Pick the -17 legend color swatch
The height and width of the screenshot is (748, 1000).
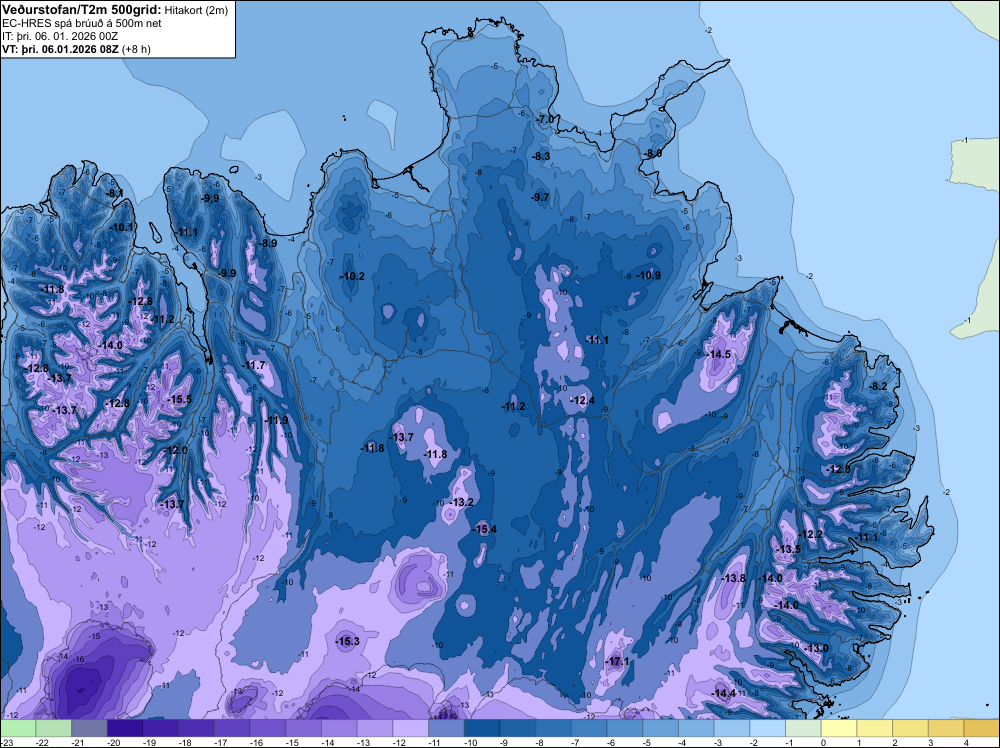click(x=232, y=728)
